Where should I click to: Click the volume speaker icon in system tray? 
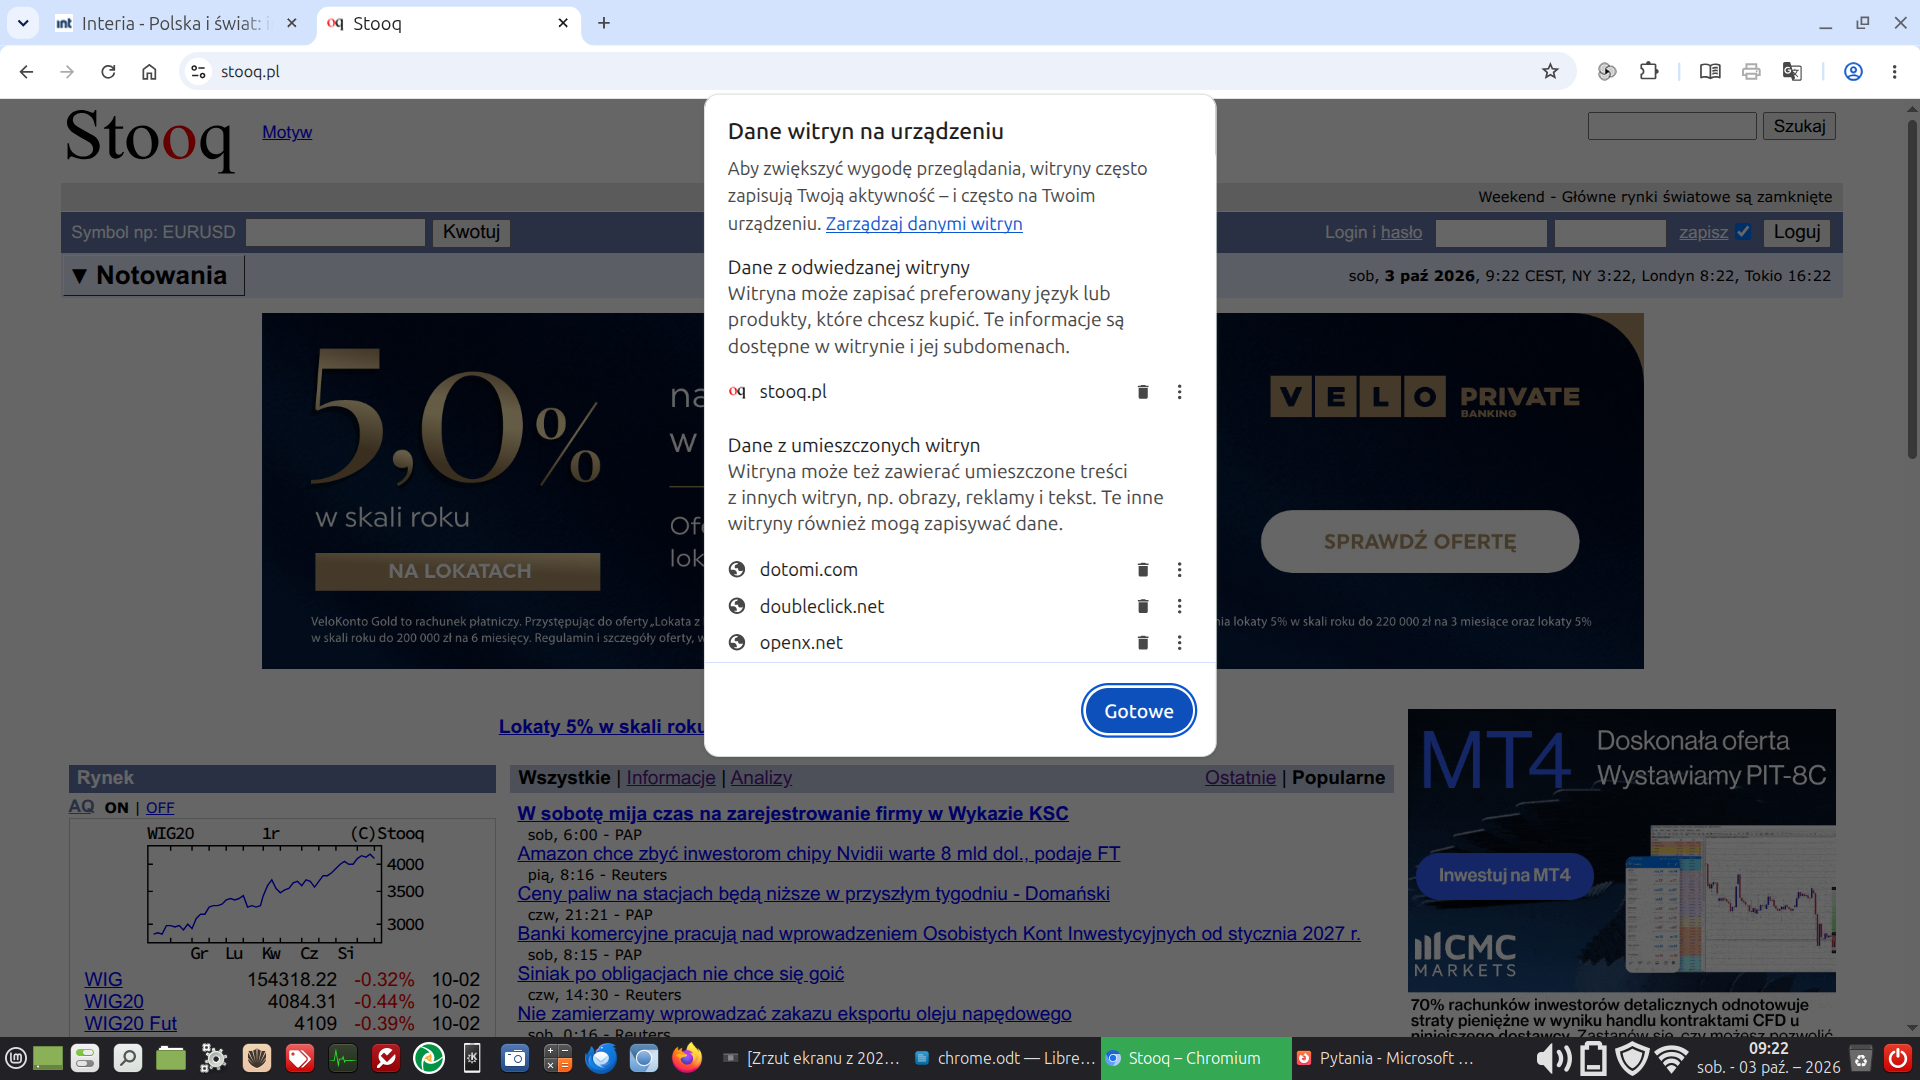click(x=1553, y=1058)
